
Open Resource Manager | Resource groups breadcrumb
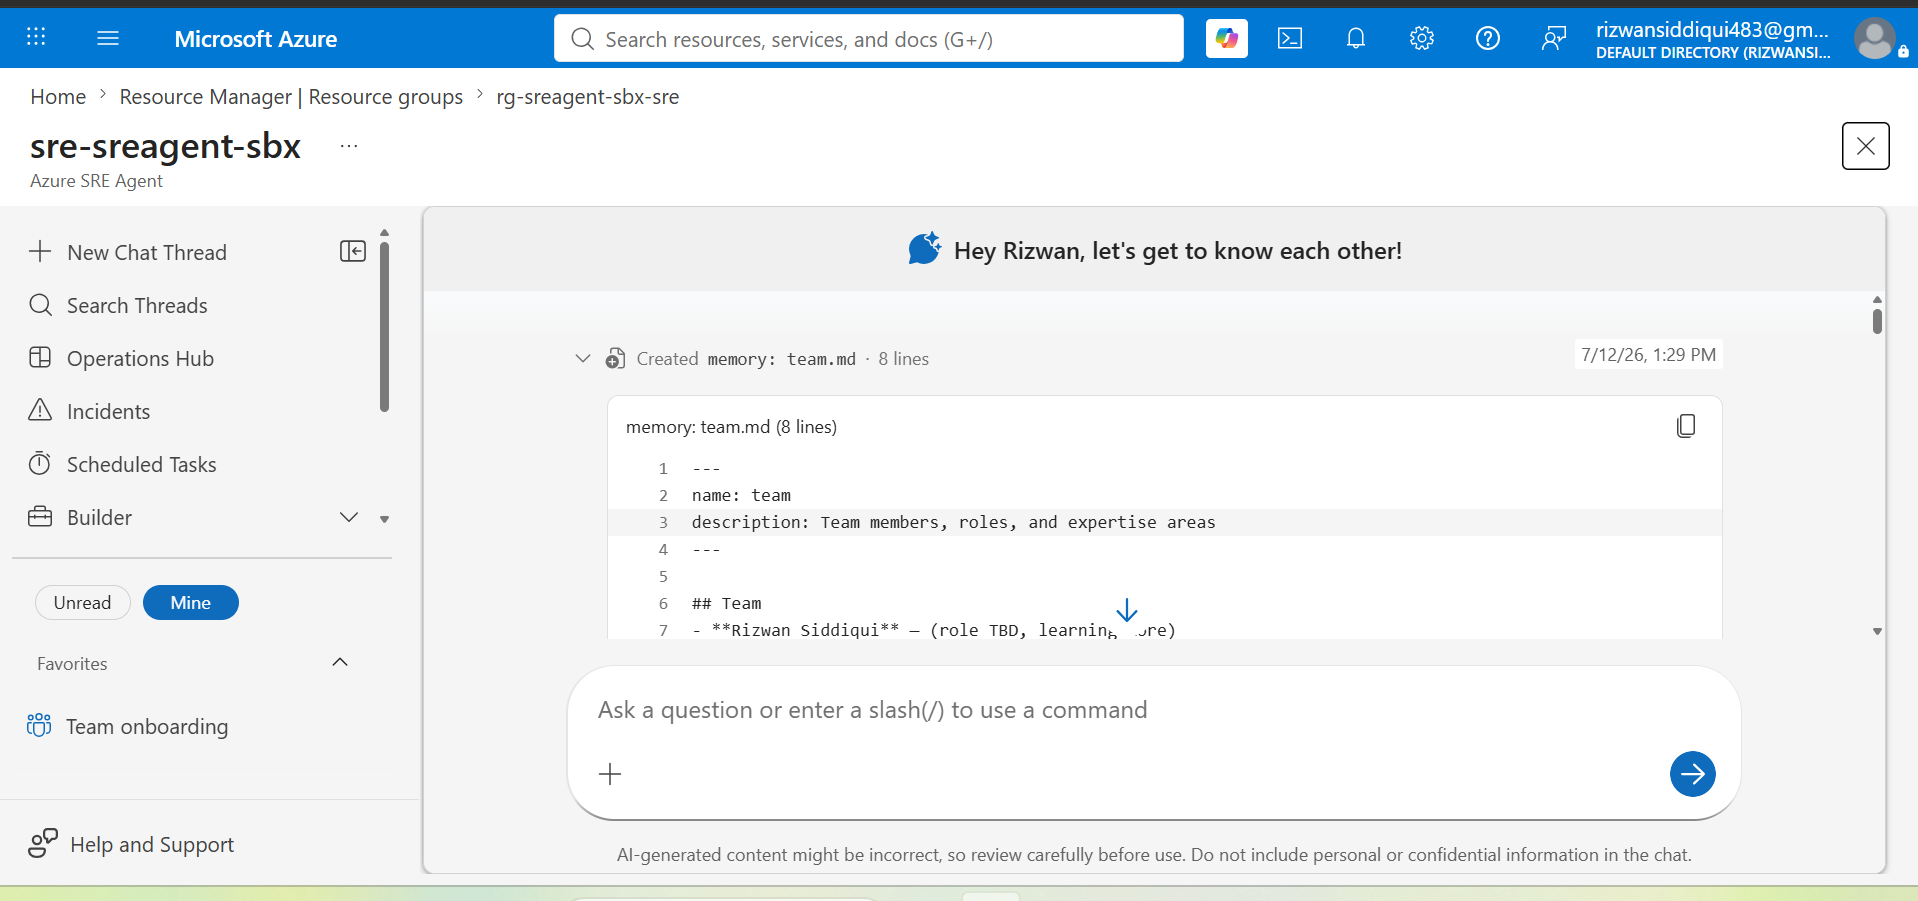tap(291, 96)
